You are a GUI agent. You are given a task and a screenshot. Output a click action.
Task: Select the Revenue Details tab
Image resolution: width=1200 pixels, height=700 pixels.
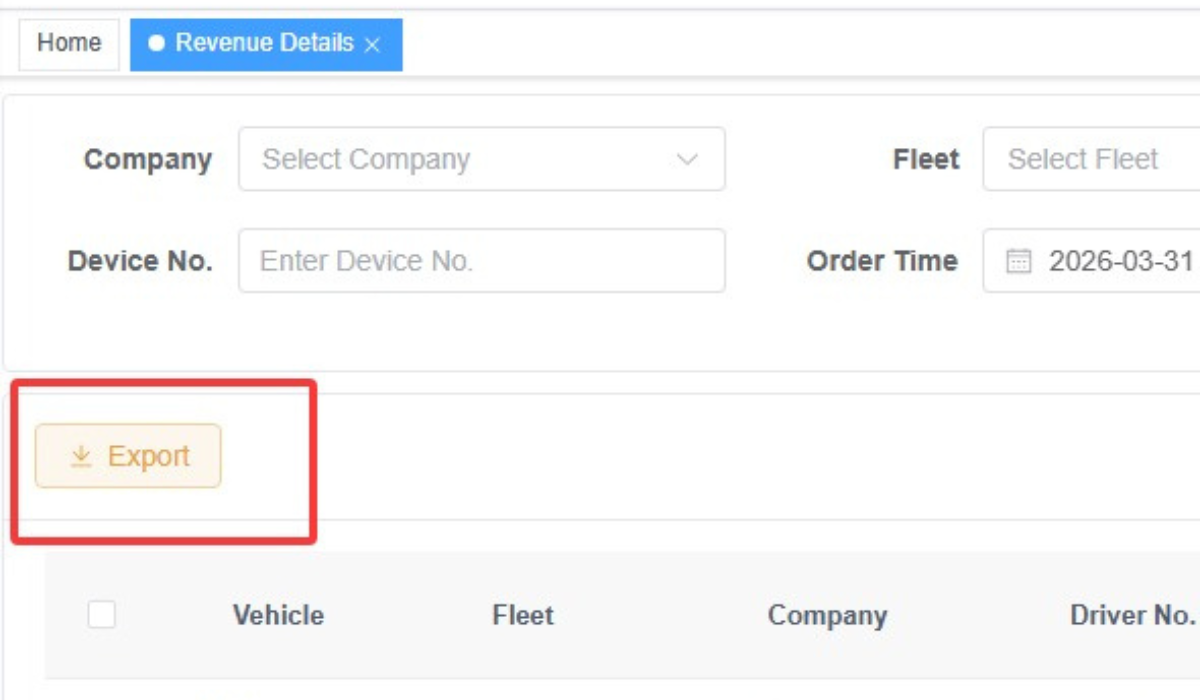coord(266,44)
